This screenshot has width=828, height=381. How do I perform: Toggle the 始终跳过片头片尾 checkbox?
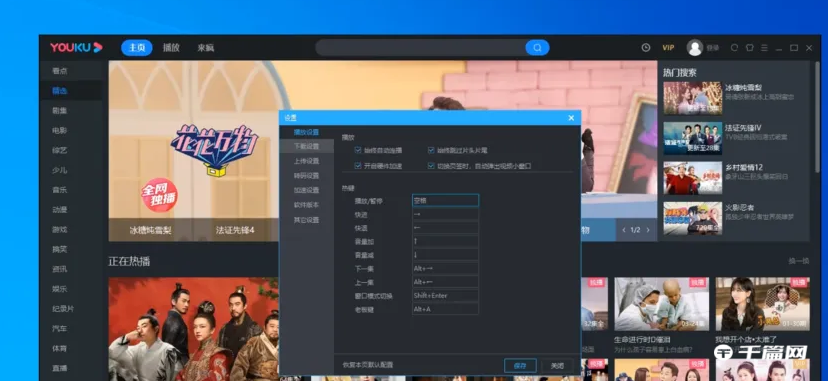pyautogui.click(x=431, y=150)
